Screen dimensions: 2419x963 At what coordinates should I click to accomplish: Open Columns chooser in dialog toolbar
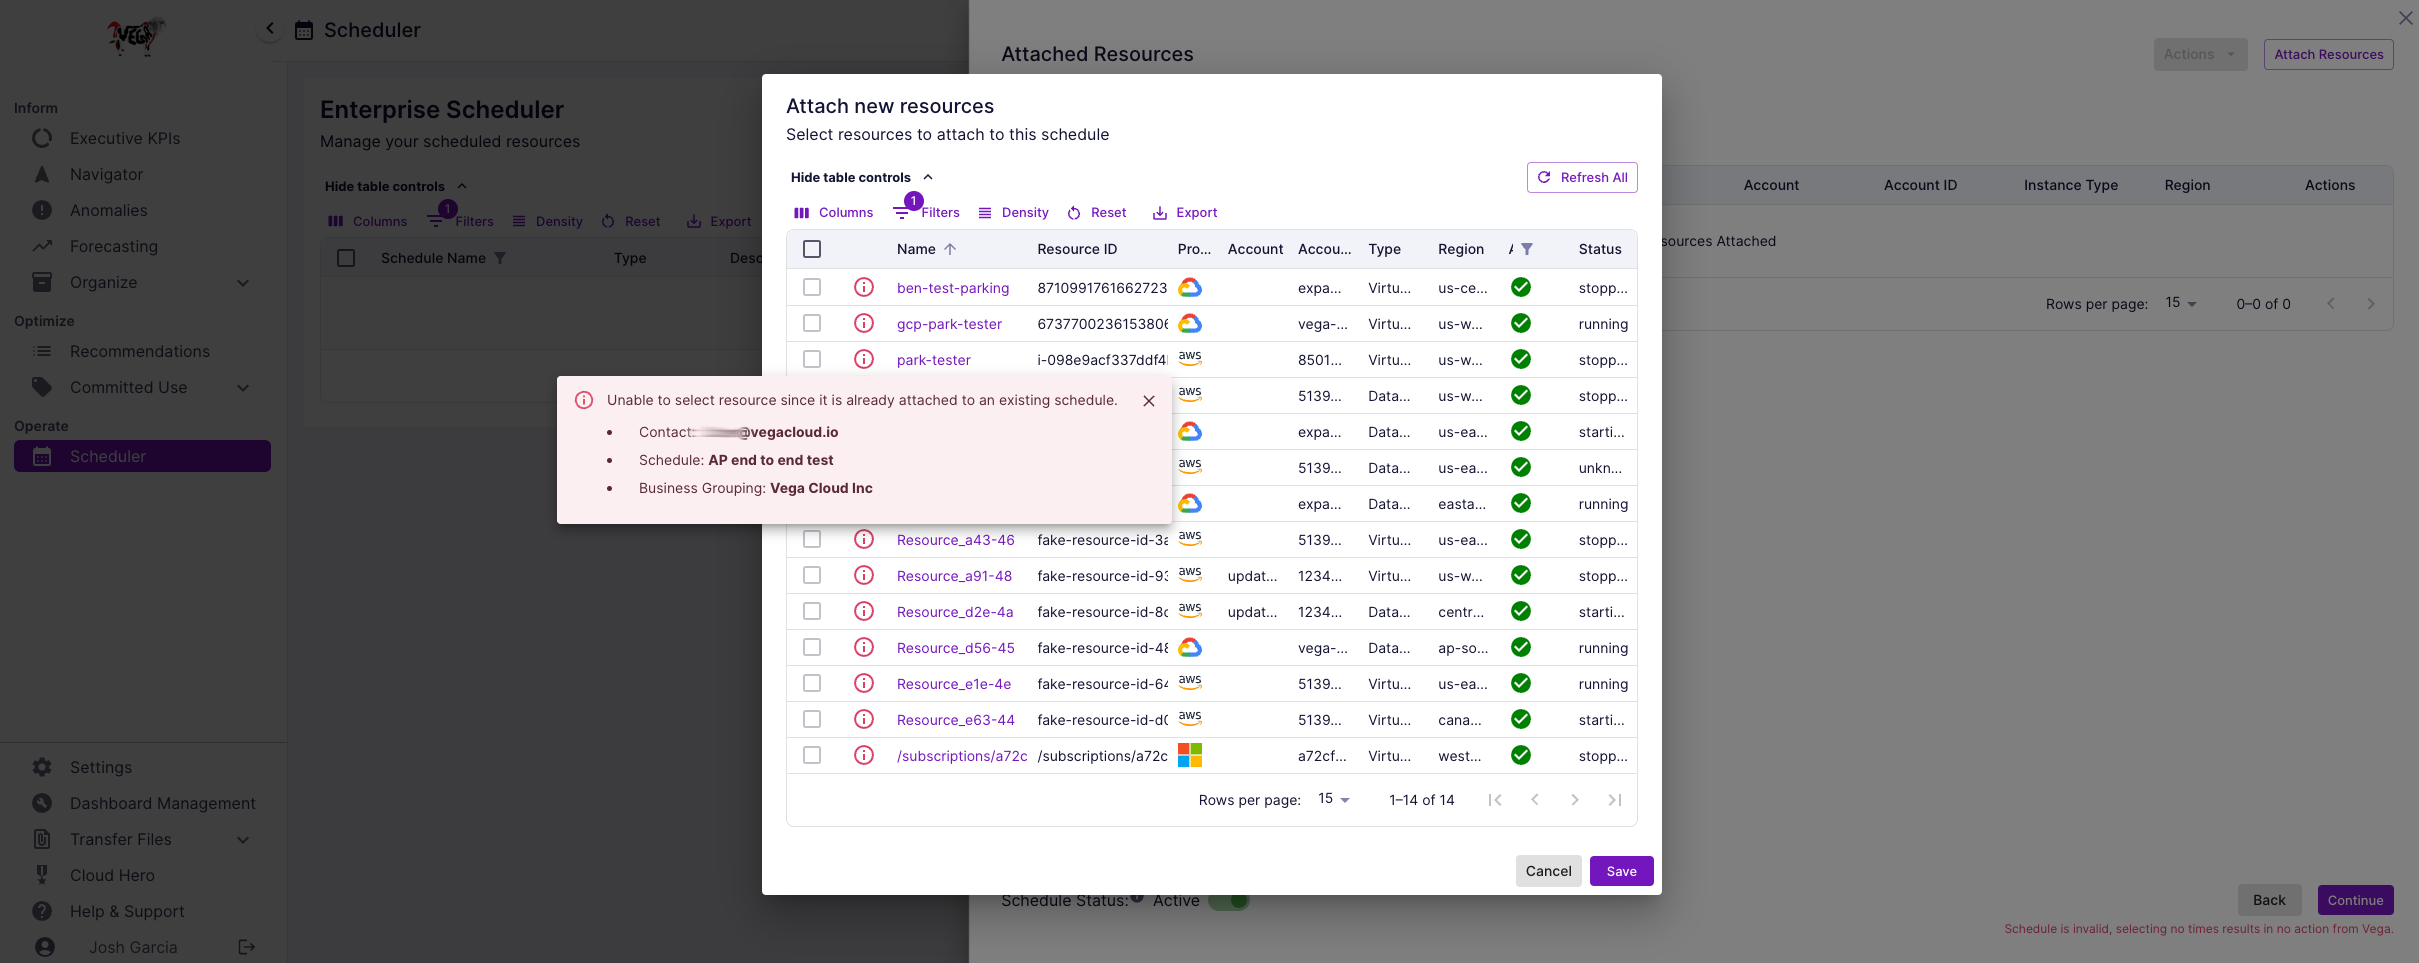[x=833, y=213]
